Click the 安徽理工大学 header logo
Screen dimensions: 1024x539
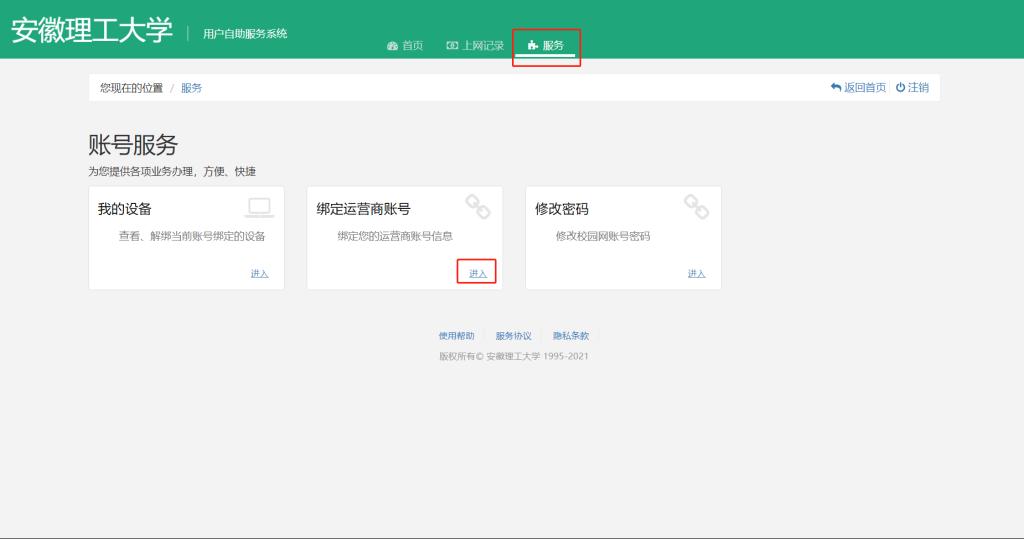point(92,31)
